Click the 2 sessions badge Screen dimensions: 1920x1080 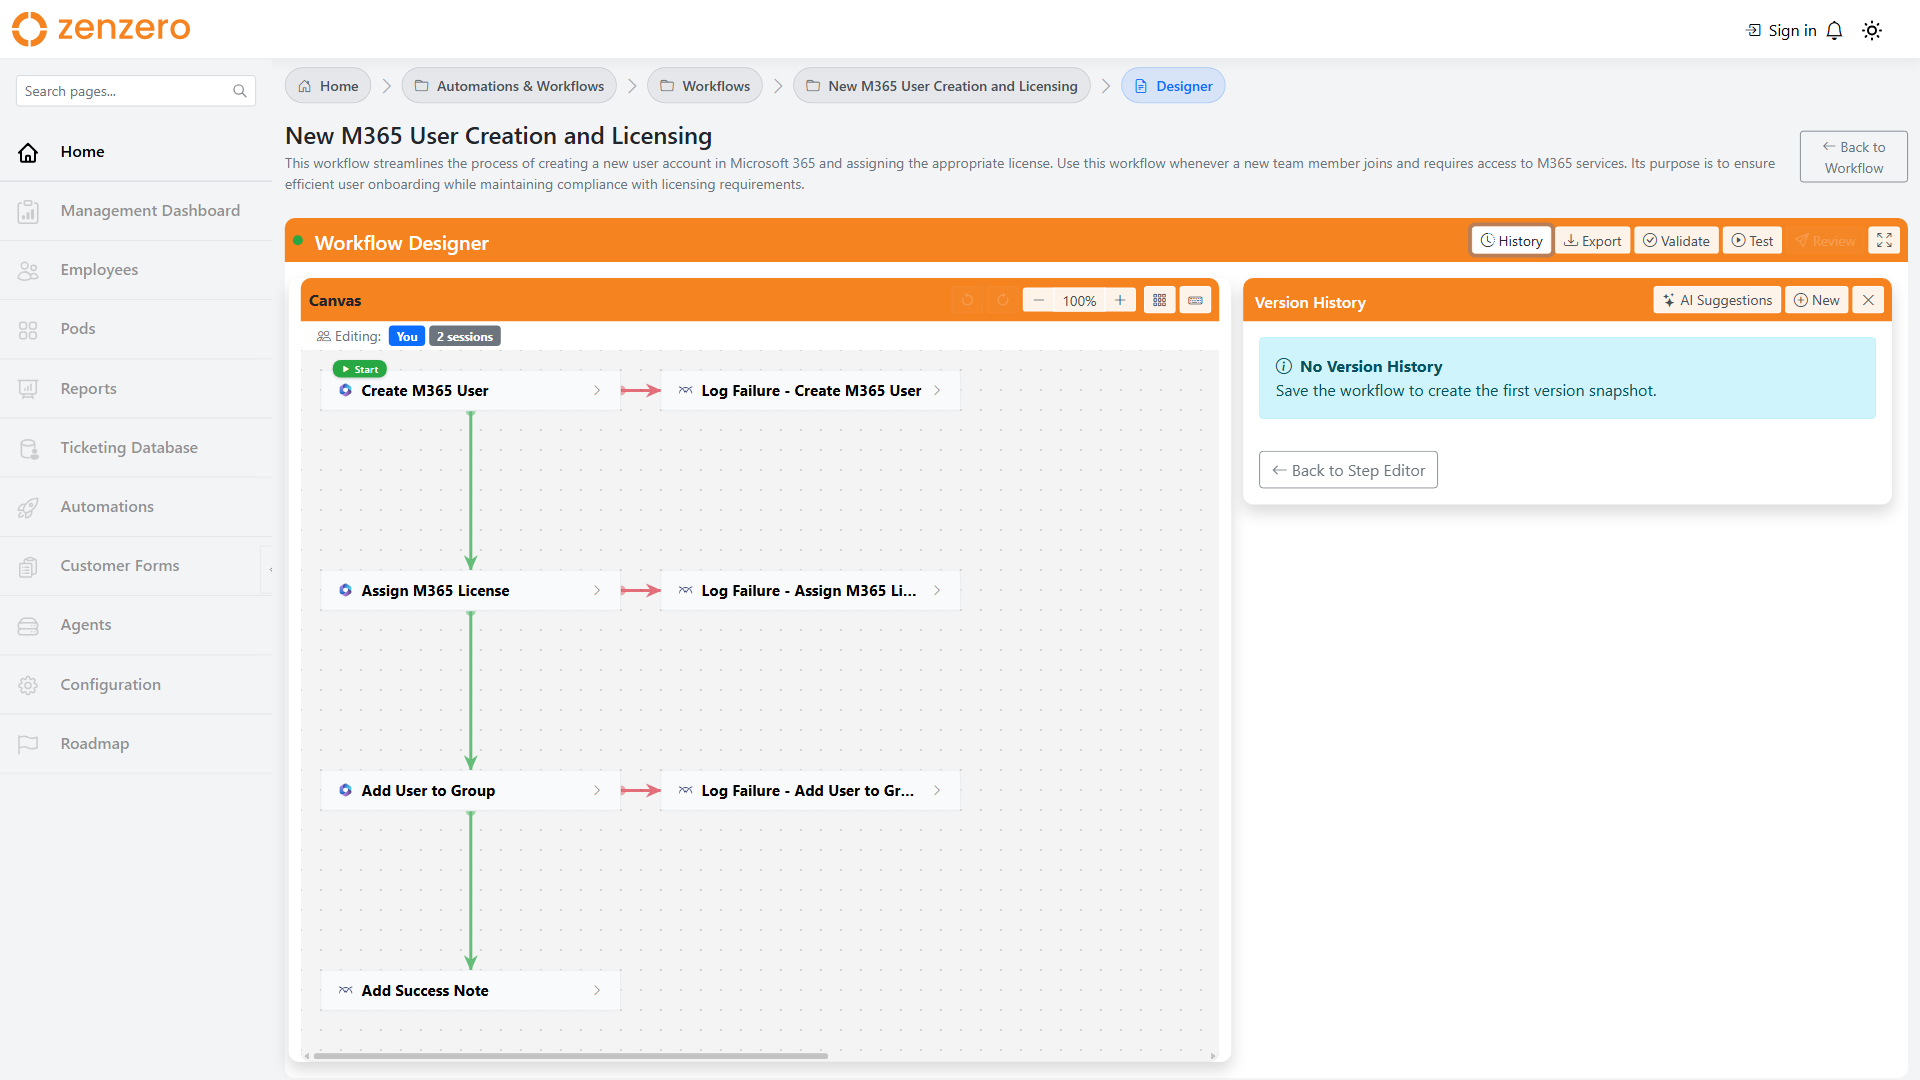465,337
